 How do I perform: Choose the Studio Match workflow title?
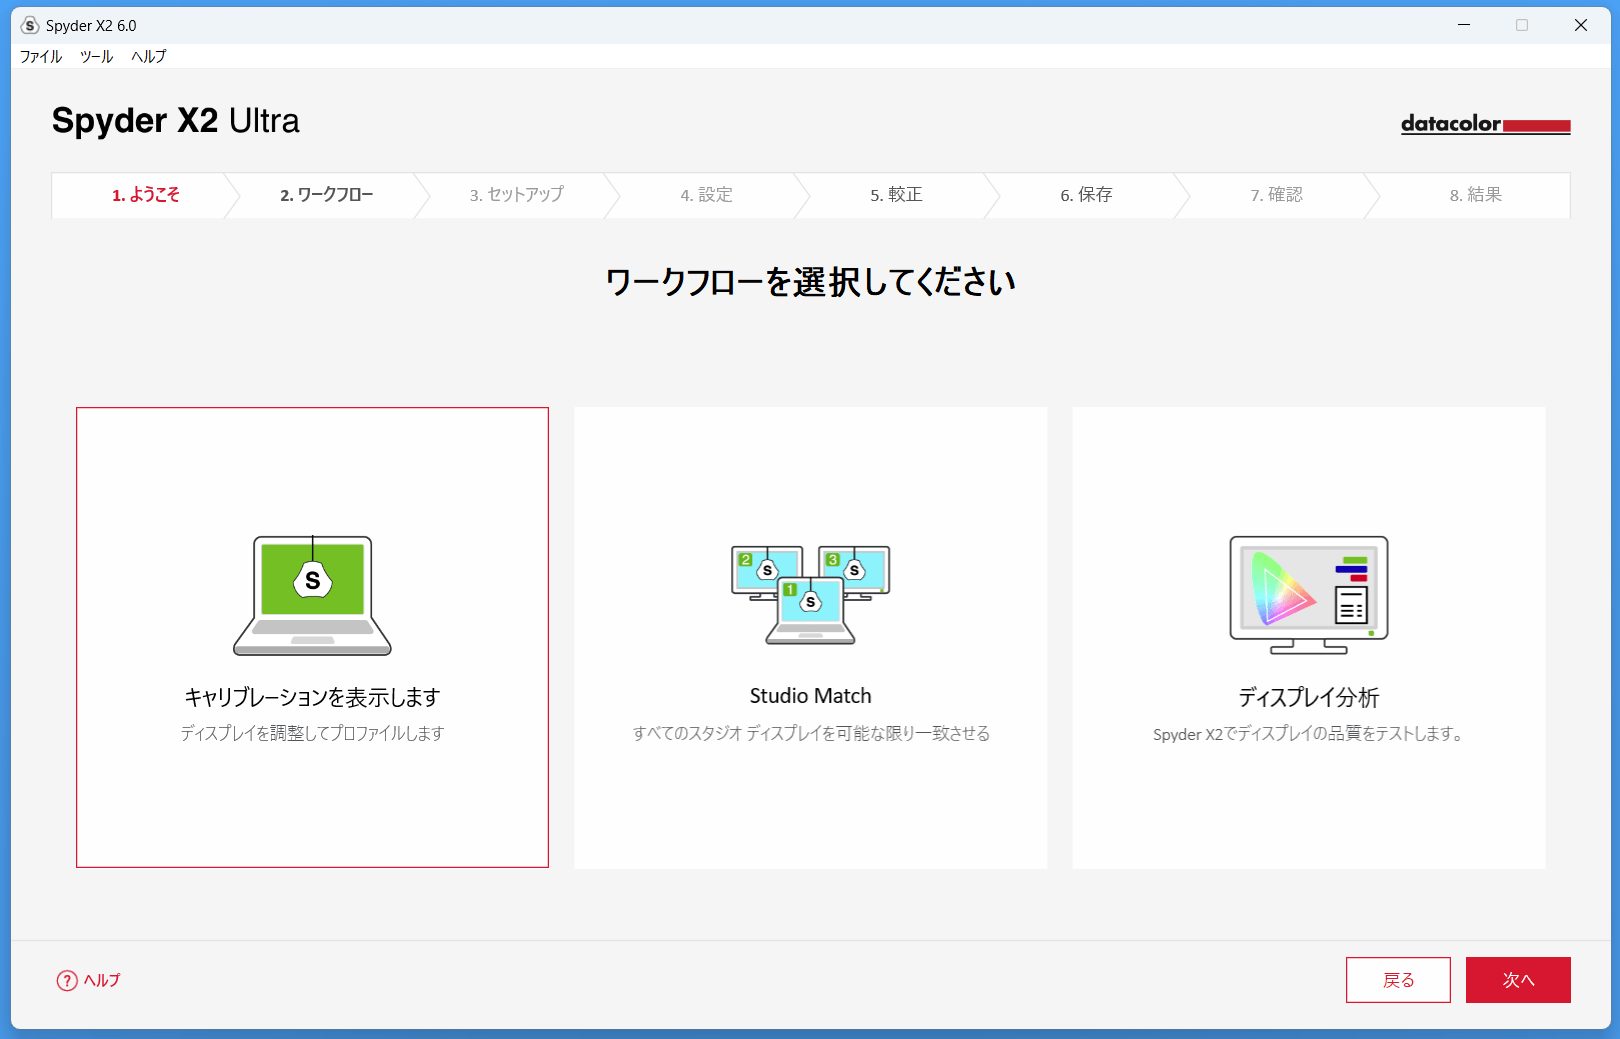click(x=810, y=696)
